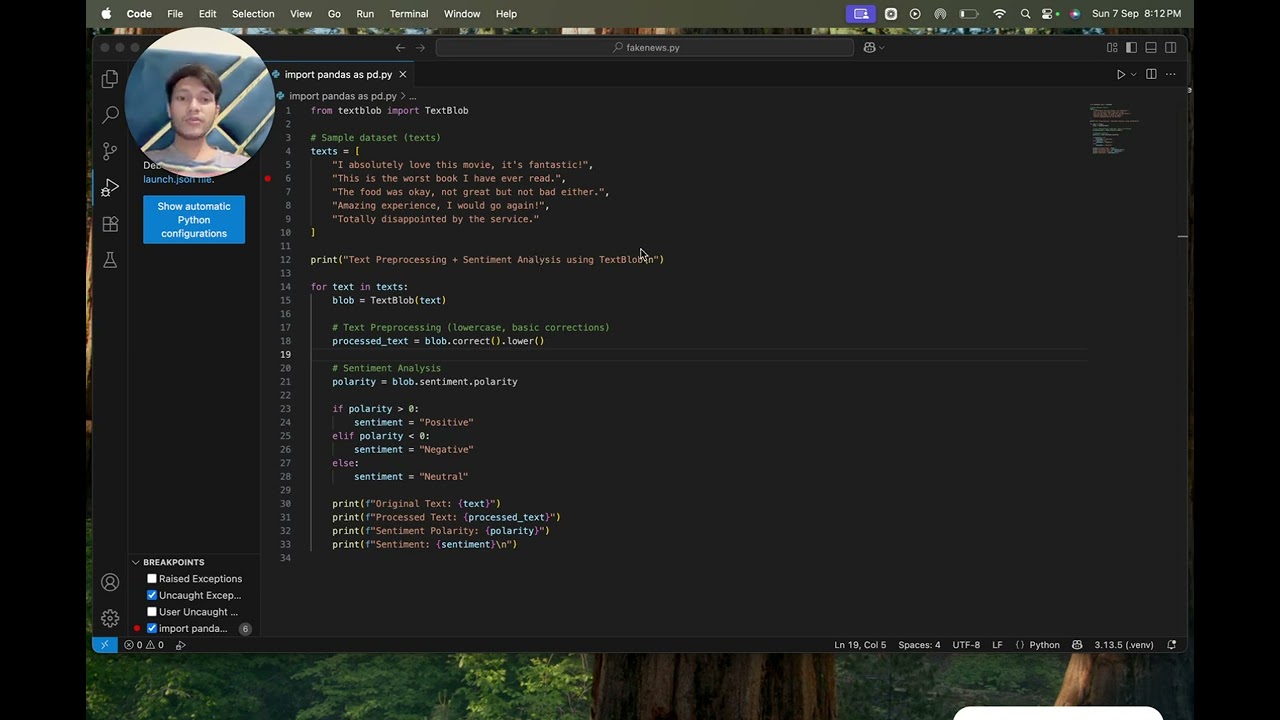Open Copilot chat icon in title bar
Screen dimensions: 1280x720
click(869, 47)
